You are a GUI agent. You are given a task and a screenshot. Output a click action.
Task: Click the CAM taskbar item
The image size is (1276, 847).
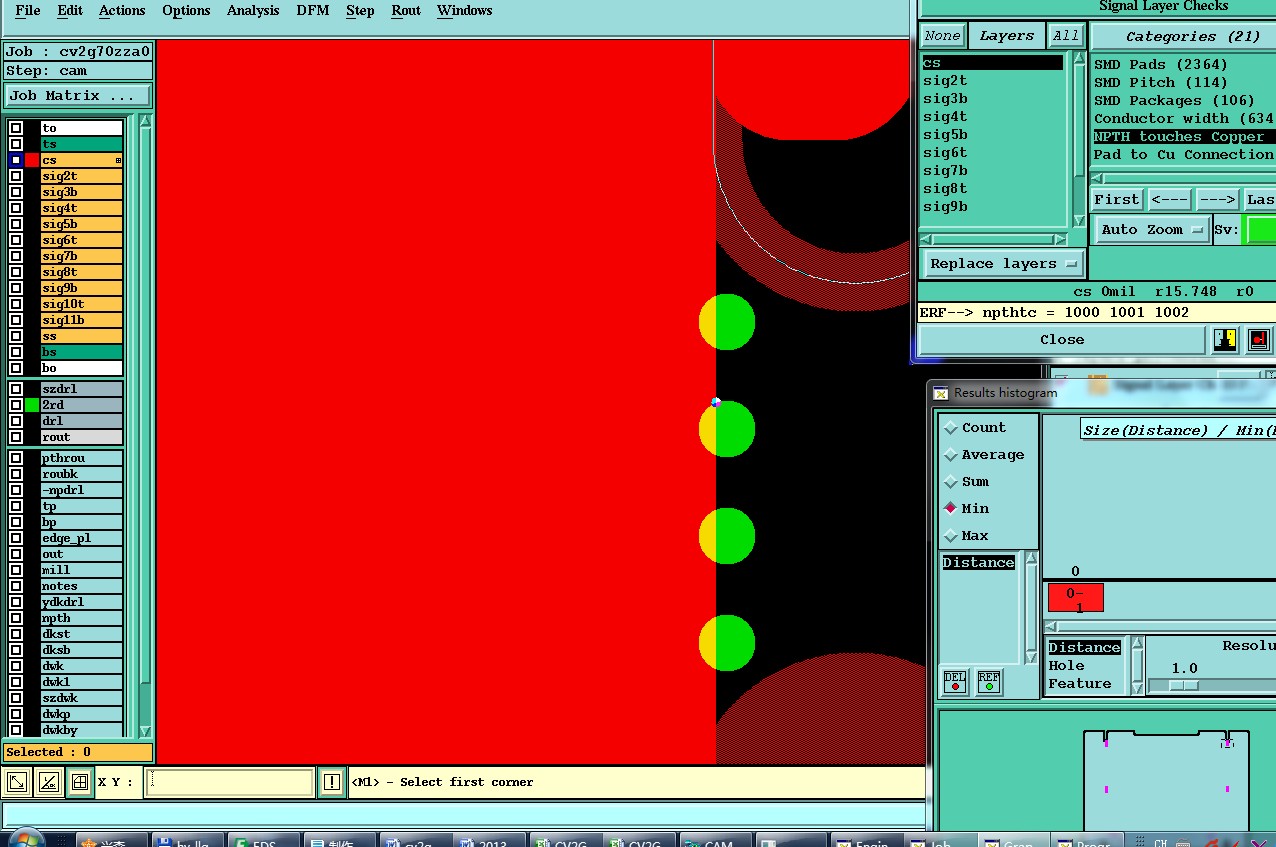(x=715, y=842)
